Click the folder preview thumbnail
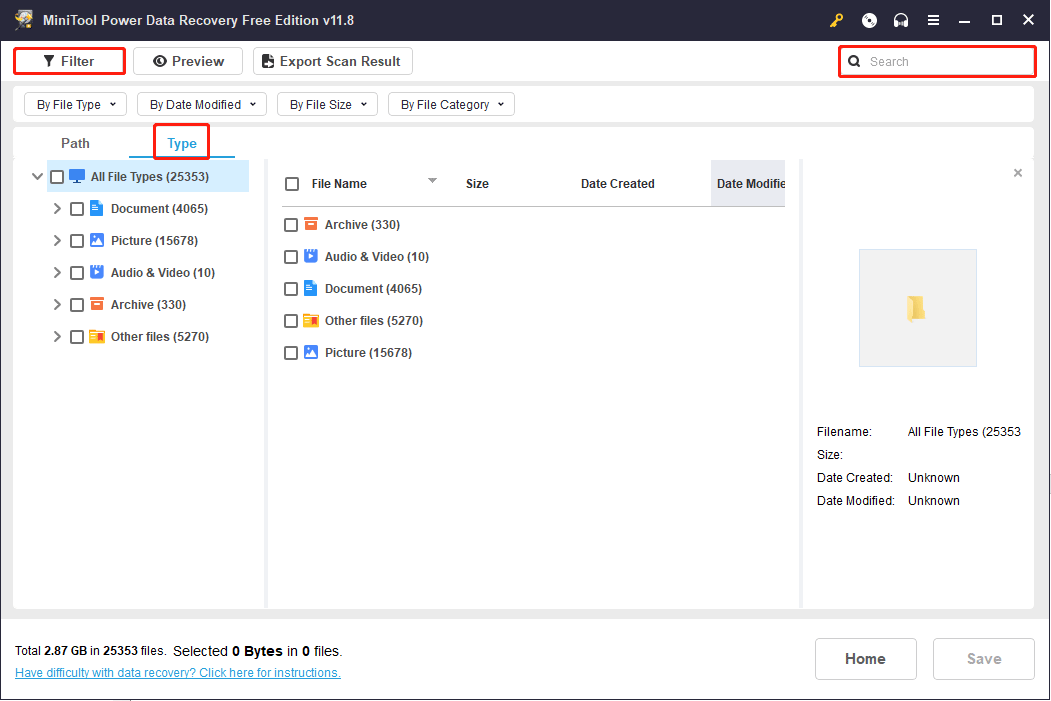 tap(918, 308)
